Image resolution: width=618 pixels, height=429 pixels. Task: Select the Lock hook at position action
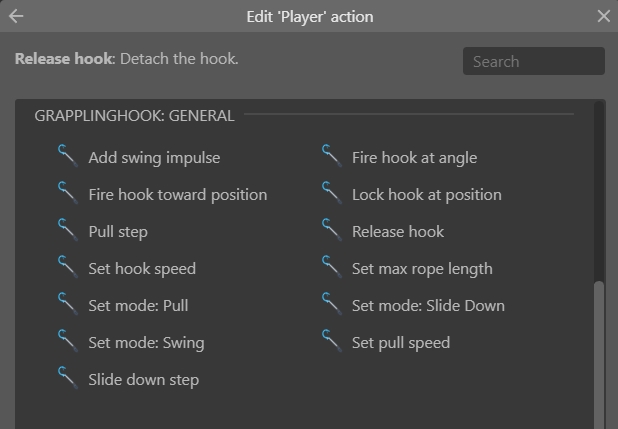427,195
